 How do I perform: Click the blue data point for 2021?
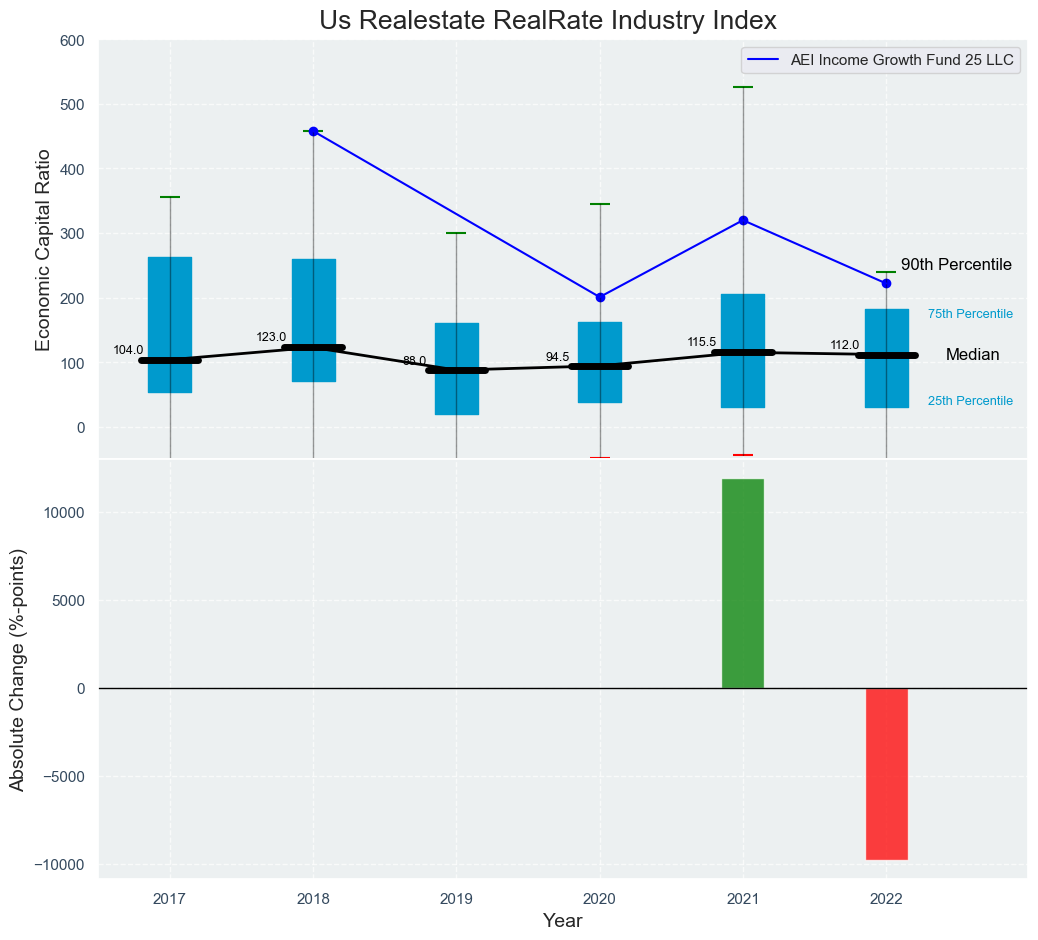[x=743, y=220]
